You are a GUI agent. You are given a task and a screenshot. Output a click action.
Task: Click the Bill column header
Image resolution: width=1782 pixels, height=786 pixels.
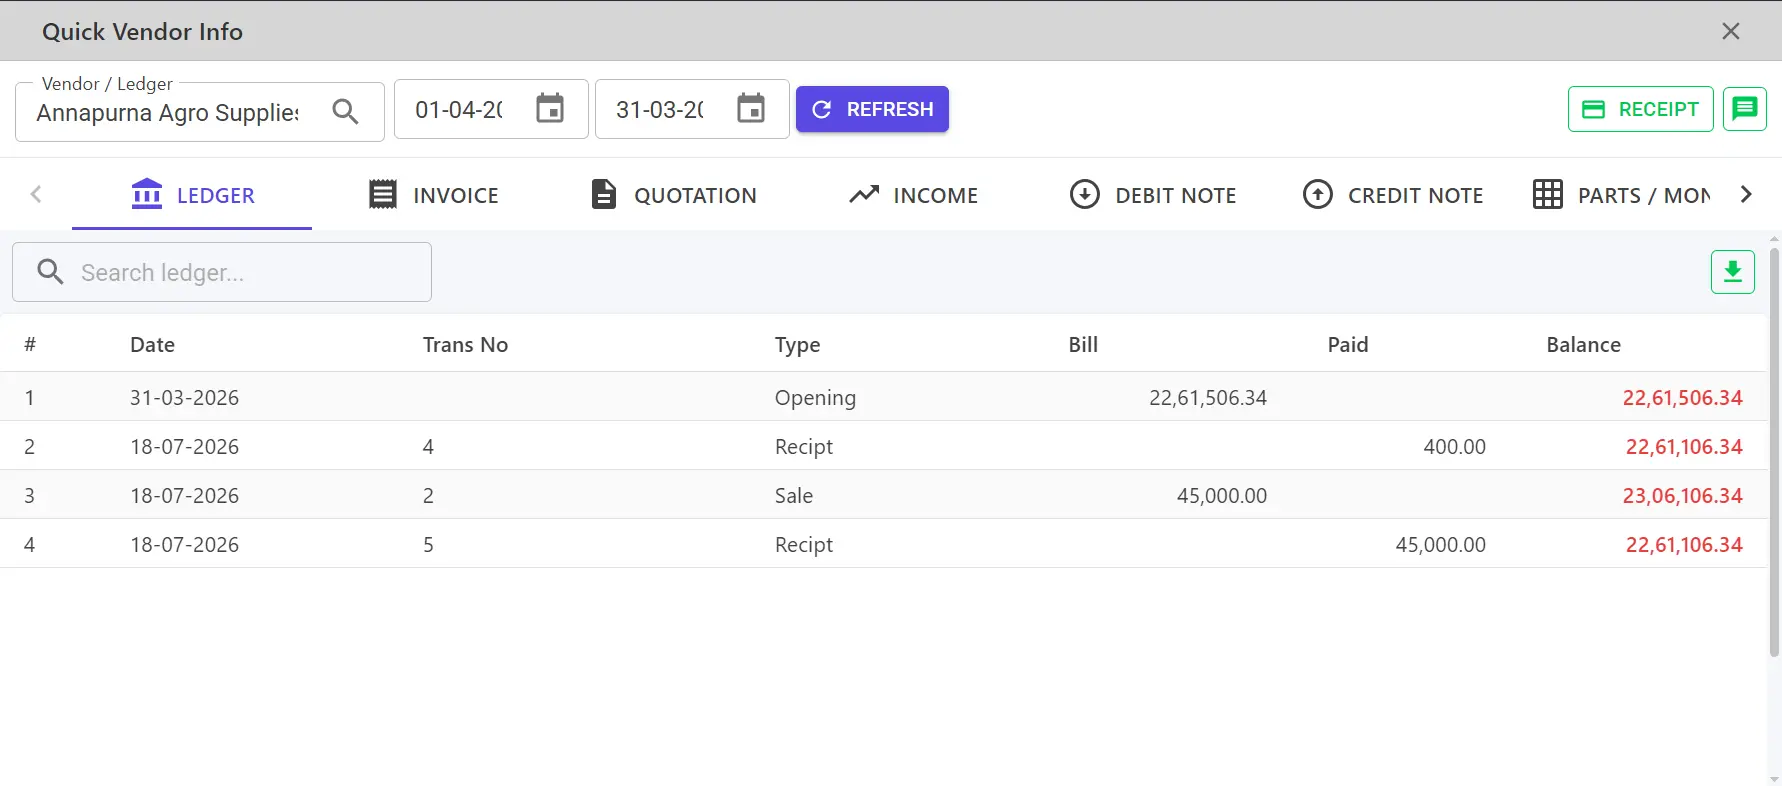click(1083, 345)
